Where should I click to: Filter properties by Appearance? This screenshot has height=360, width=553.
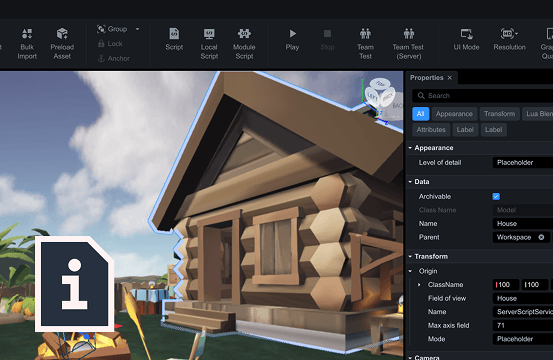point(454,114)
